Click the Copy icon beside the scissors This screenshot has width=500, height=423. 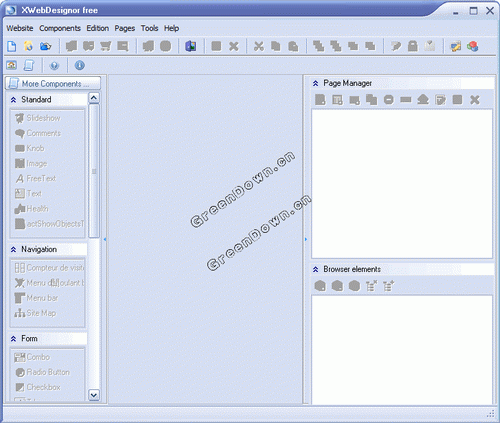click(x=276, y=46)
